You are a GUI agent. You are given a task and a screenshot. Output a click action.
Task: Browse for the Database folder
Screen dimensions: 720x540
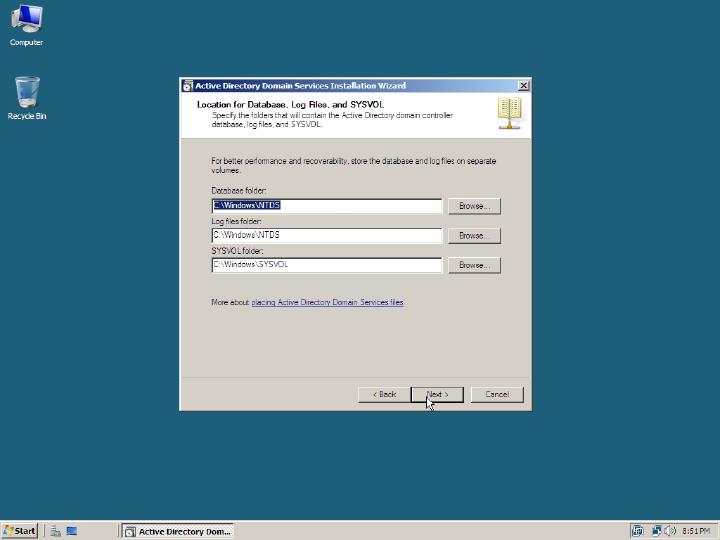[474, 206]
